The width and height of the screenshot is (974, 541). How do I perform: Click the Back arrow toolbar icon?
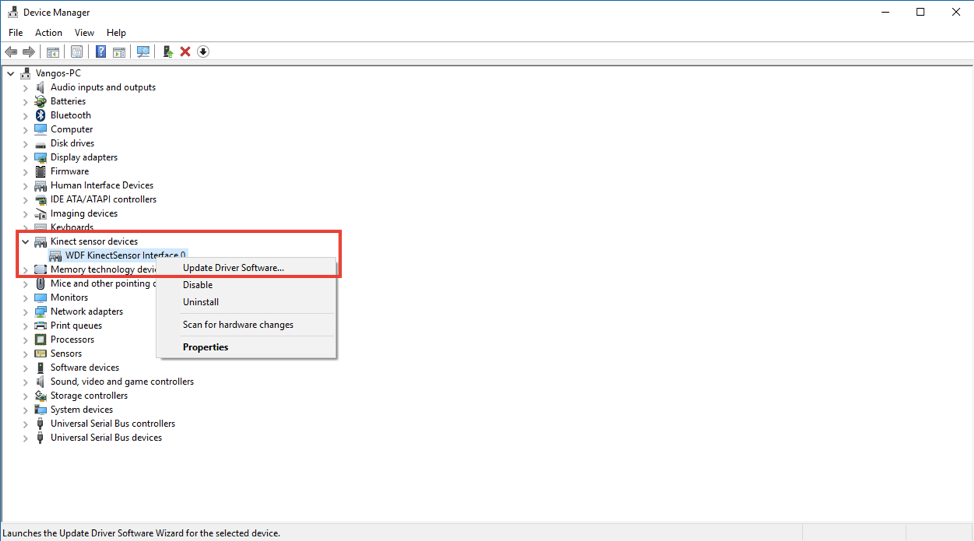pyautogui.click(x=11, y=52)
